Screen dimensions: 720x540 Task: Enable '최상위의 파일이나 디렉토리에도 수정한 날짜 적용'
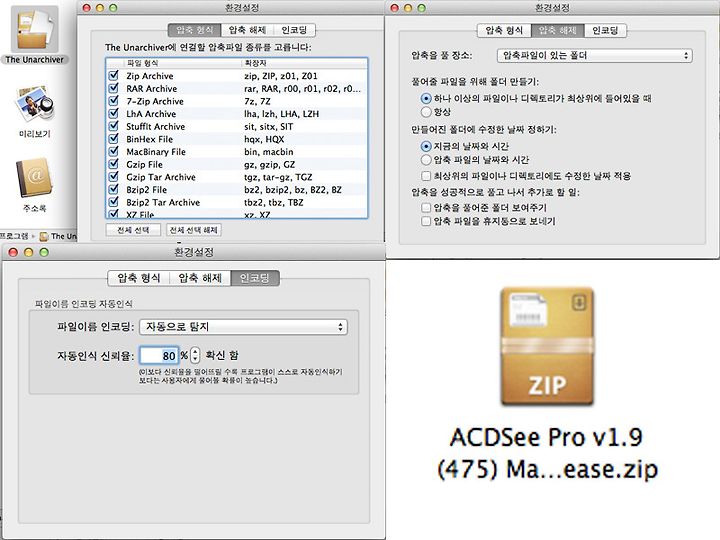(426, 176)
